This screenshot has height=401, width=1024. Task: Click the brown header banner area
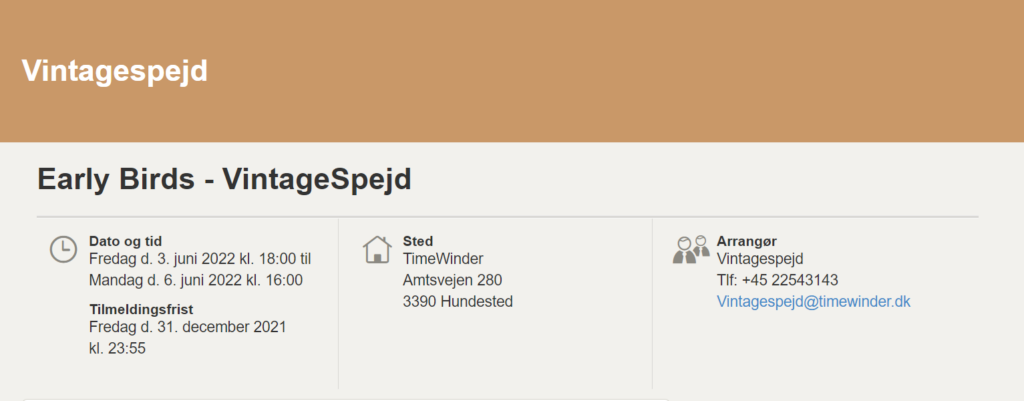click(512, 71)
